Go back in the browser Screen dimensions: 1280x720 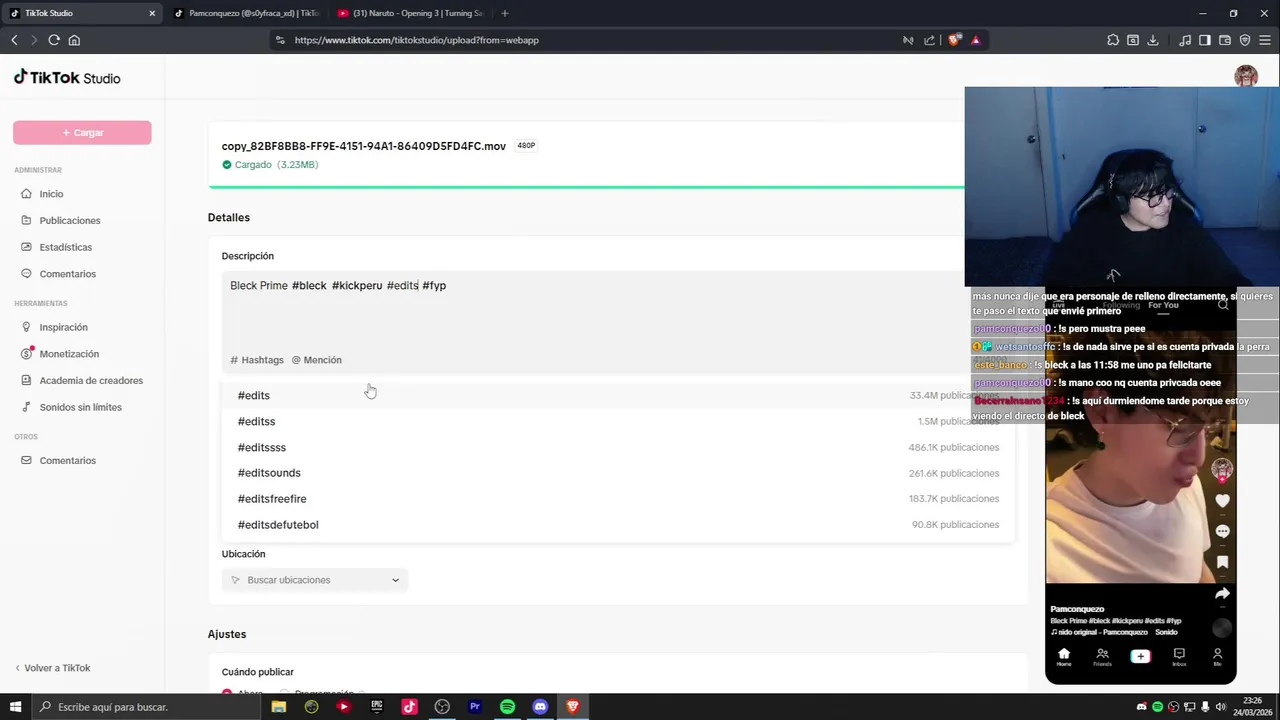(14, 40)
